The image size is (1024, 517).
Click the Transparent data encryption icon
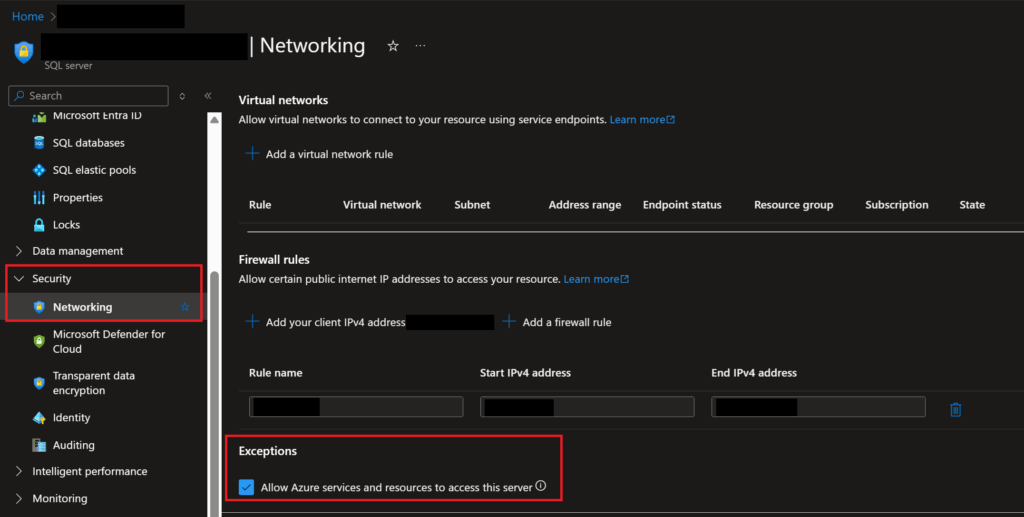[x=39, y=383]
